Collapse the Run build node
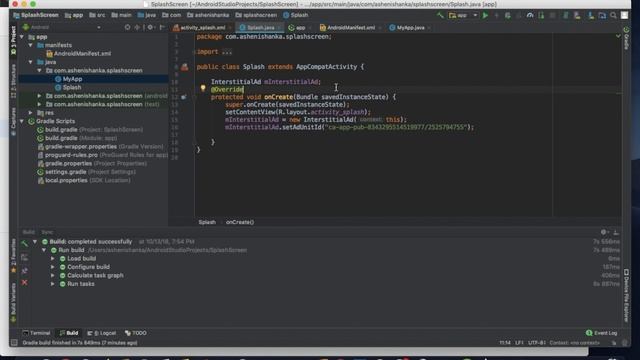Viewport: 640px width, 360px height. (44, 250)
